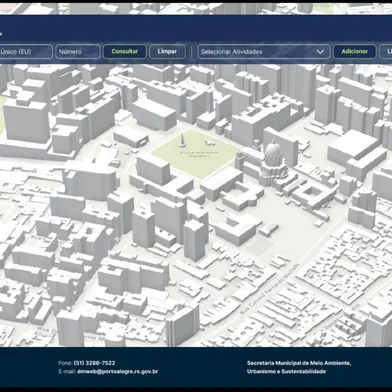392x392 pixels.
Task: Click the phone number (51) 3286-7522
Action: tap(94, 363)
